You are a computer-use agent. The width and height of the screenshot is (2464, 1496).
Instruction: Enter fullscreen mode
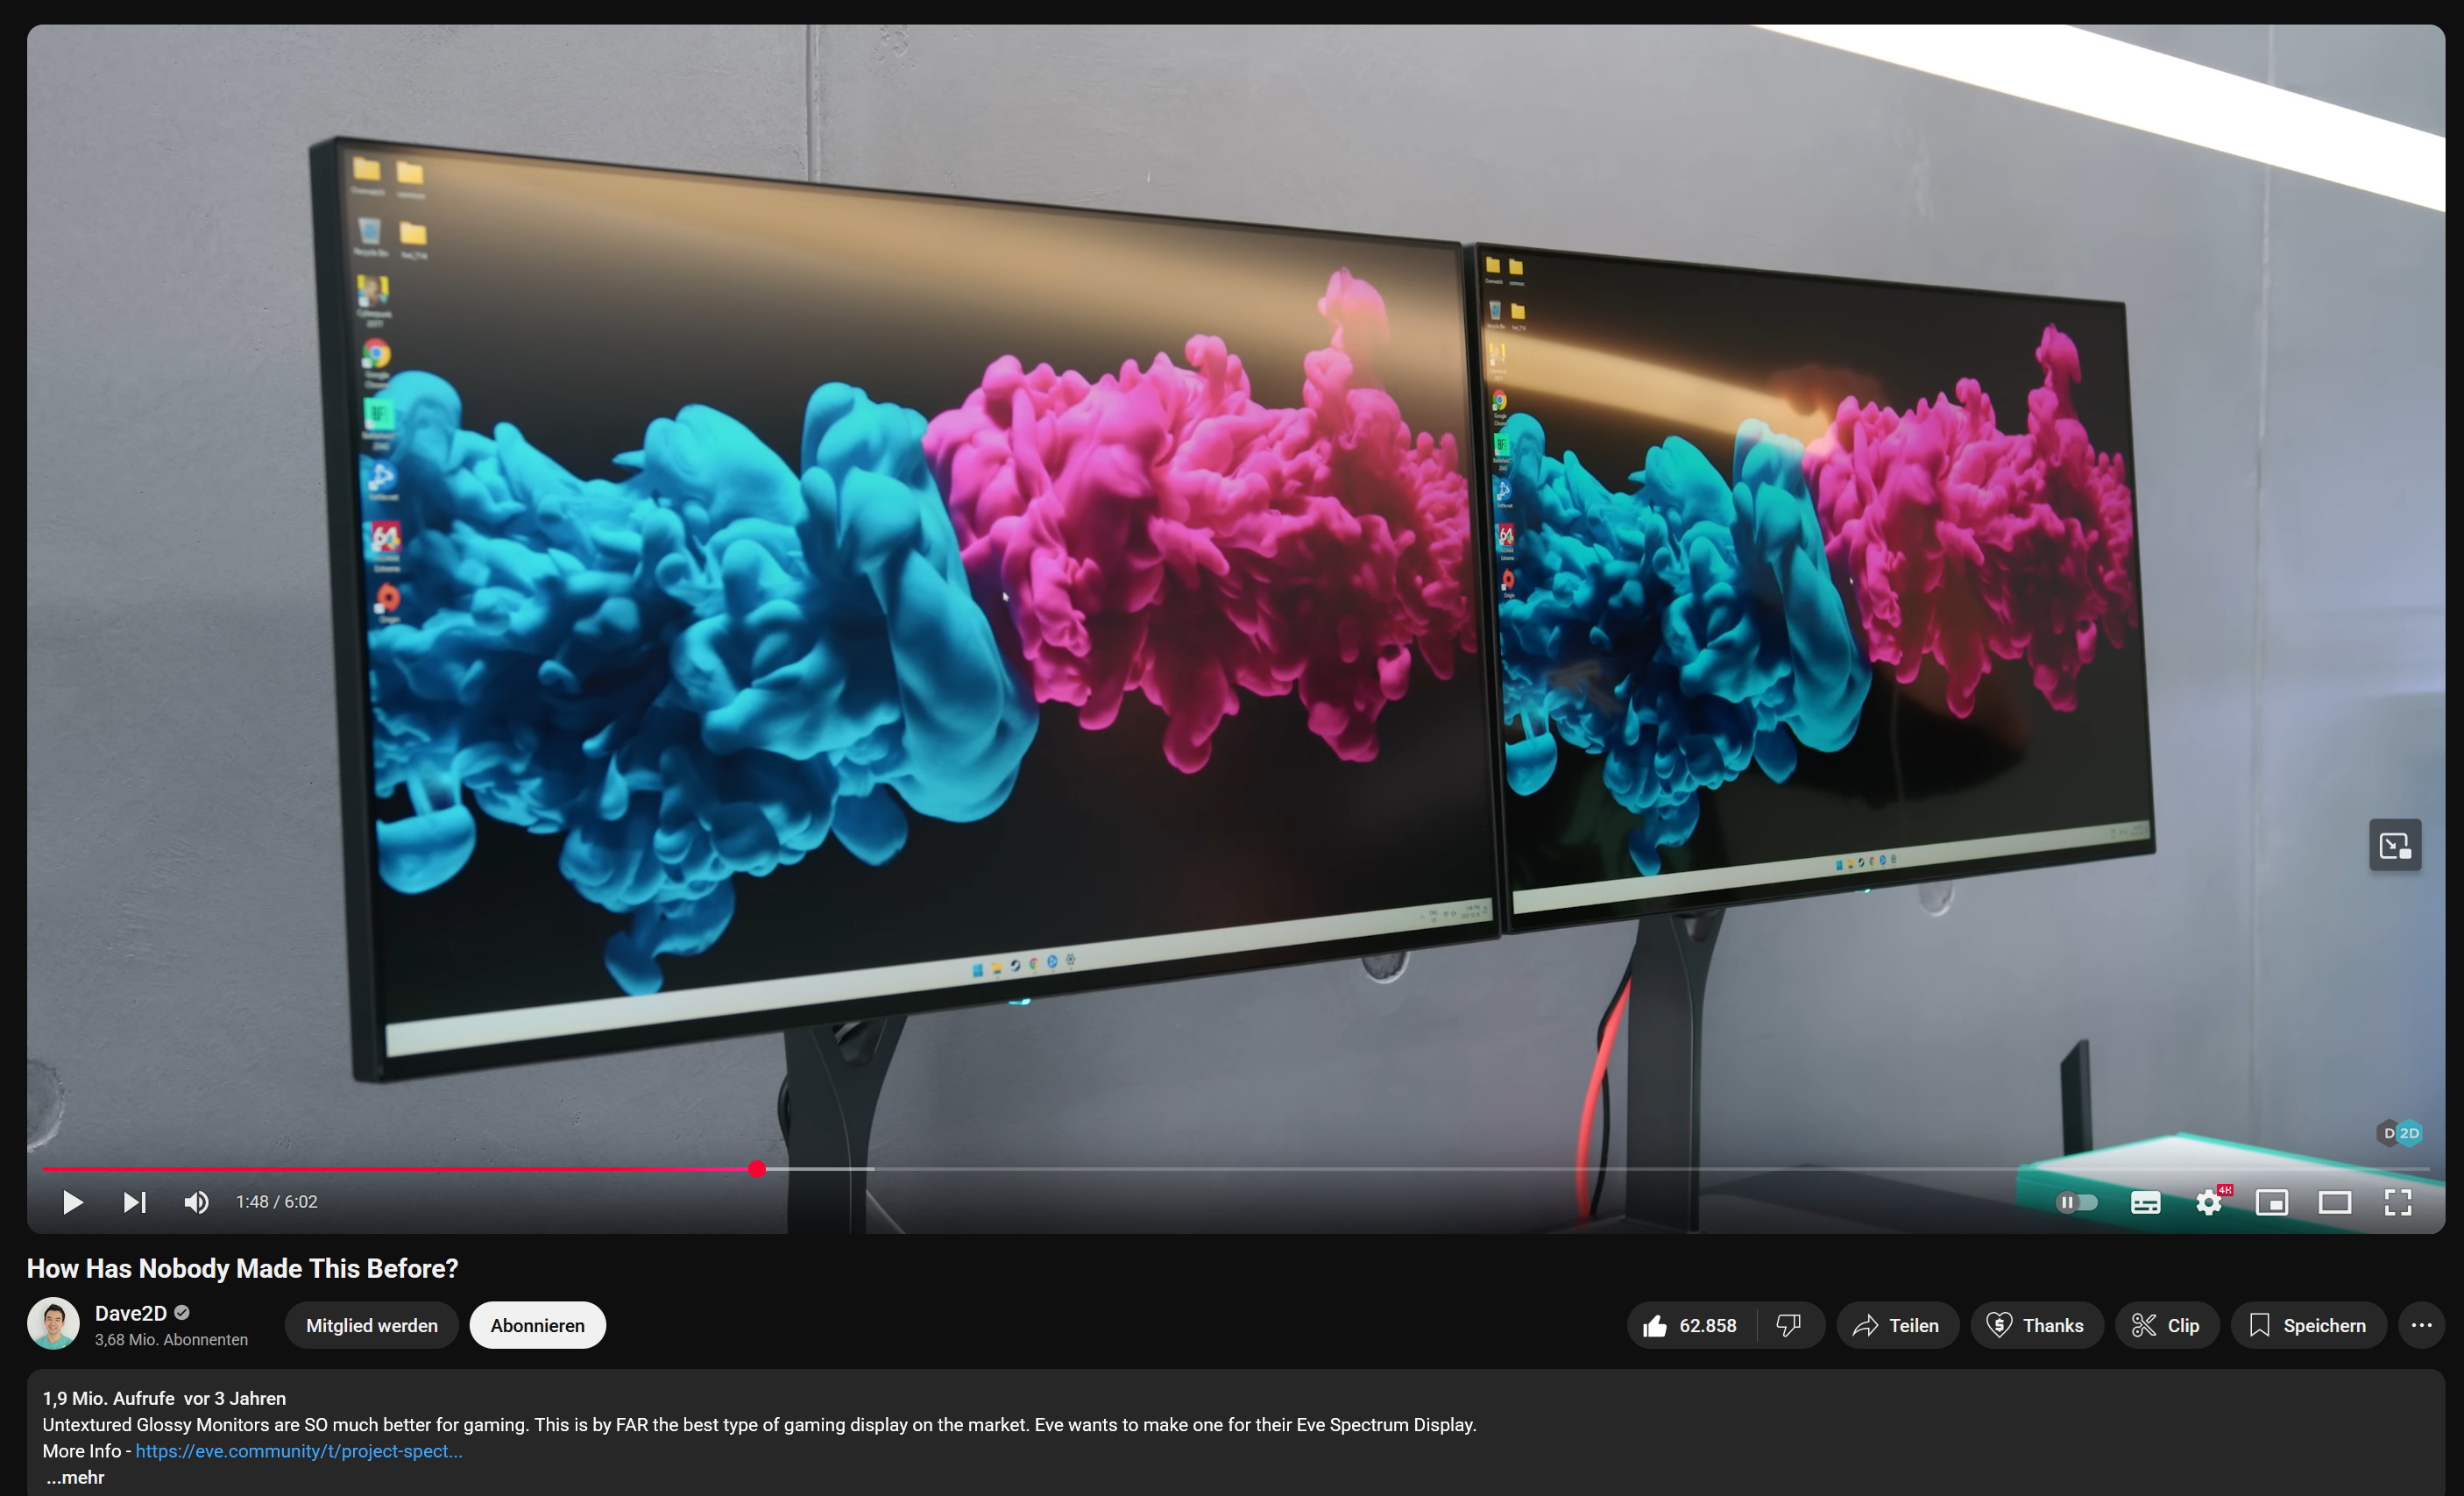(2397, 1202)
